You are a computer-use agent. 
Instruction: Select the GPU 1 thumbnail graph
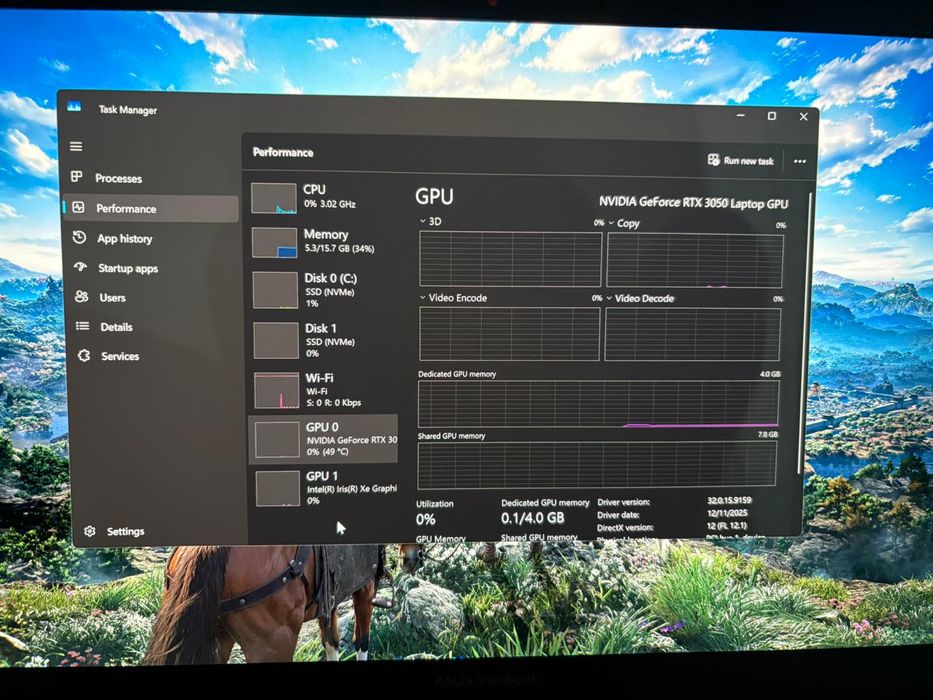click(x=278, y=488)
